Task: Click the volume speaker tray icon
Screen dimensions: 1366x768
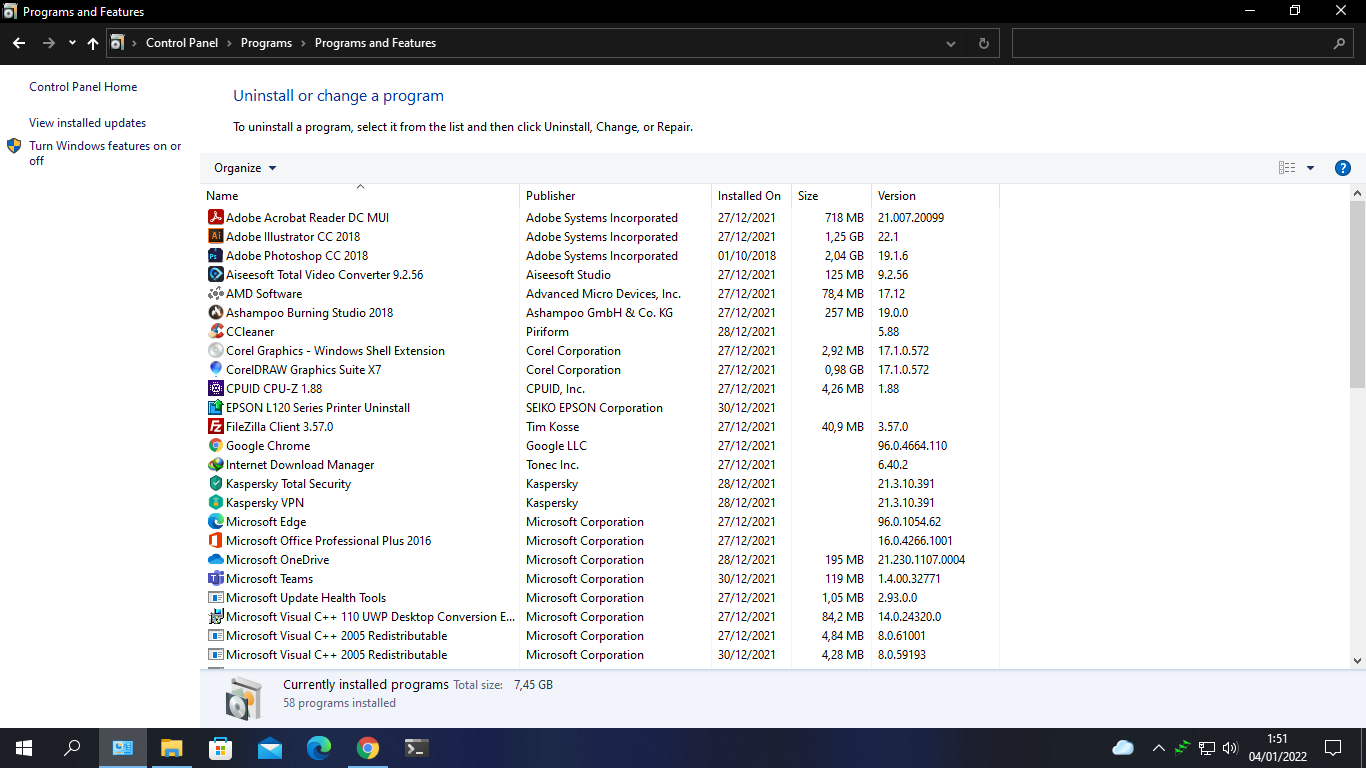Action: click(1230, 748)
